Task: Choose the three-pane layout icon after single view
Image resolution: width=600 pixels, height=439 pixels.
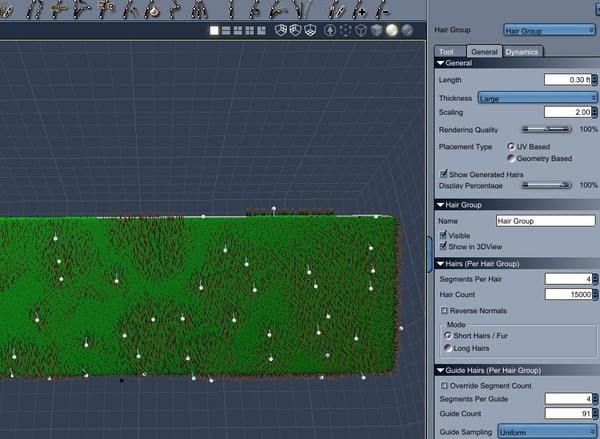Action: [x=238, y=31]
